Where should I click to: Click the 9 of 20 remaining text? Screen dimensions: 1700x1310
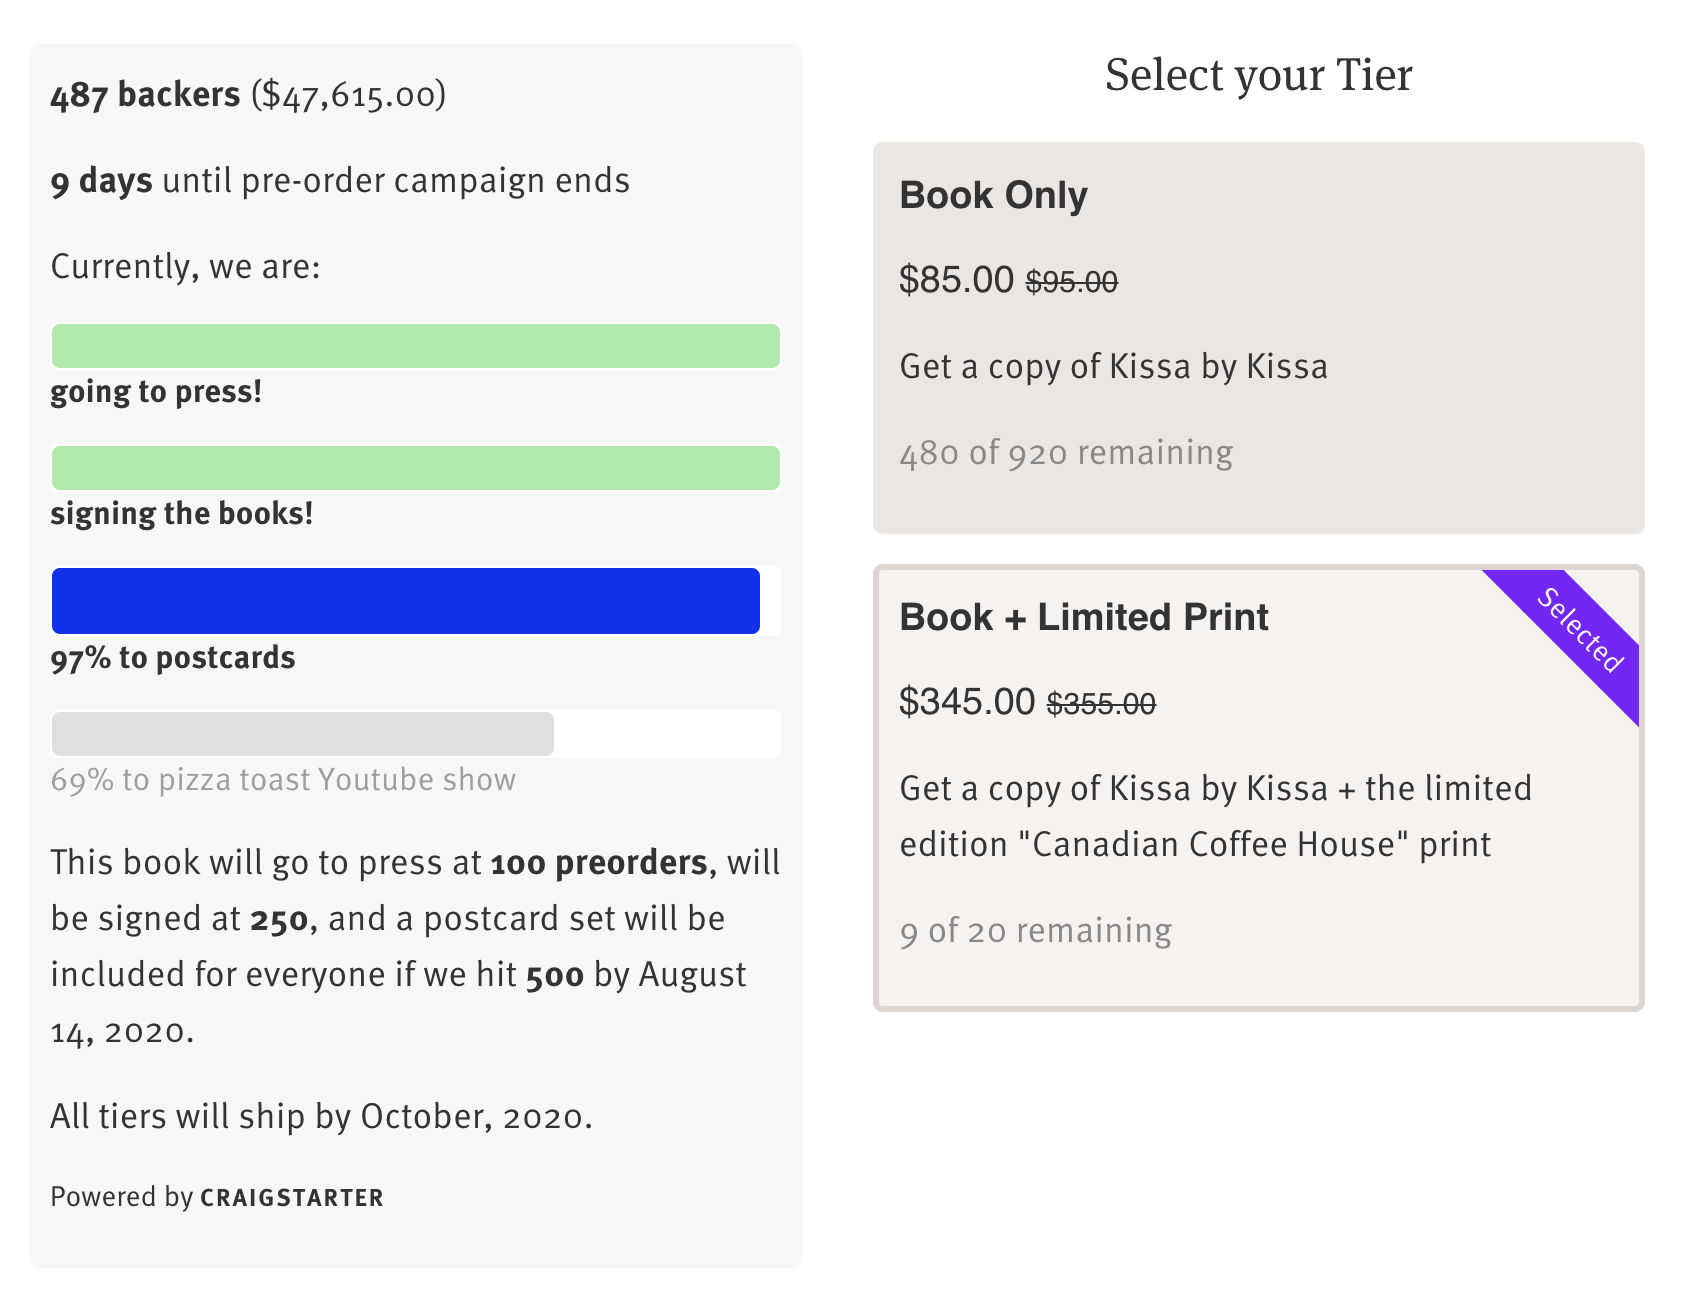[1035, 931]
